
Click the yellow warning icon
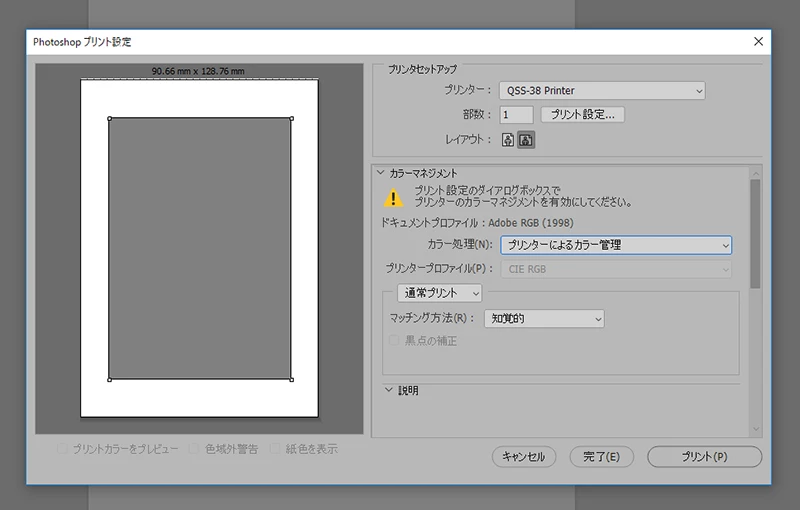393,197
